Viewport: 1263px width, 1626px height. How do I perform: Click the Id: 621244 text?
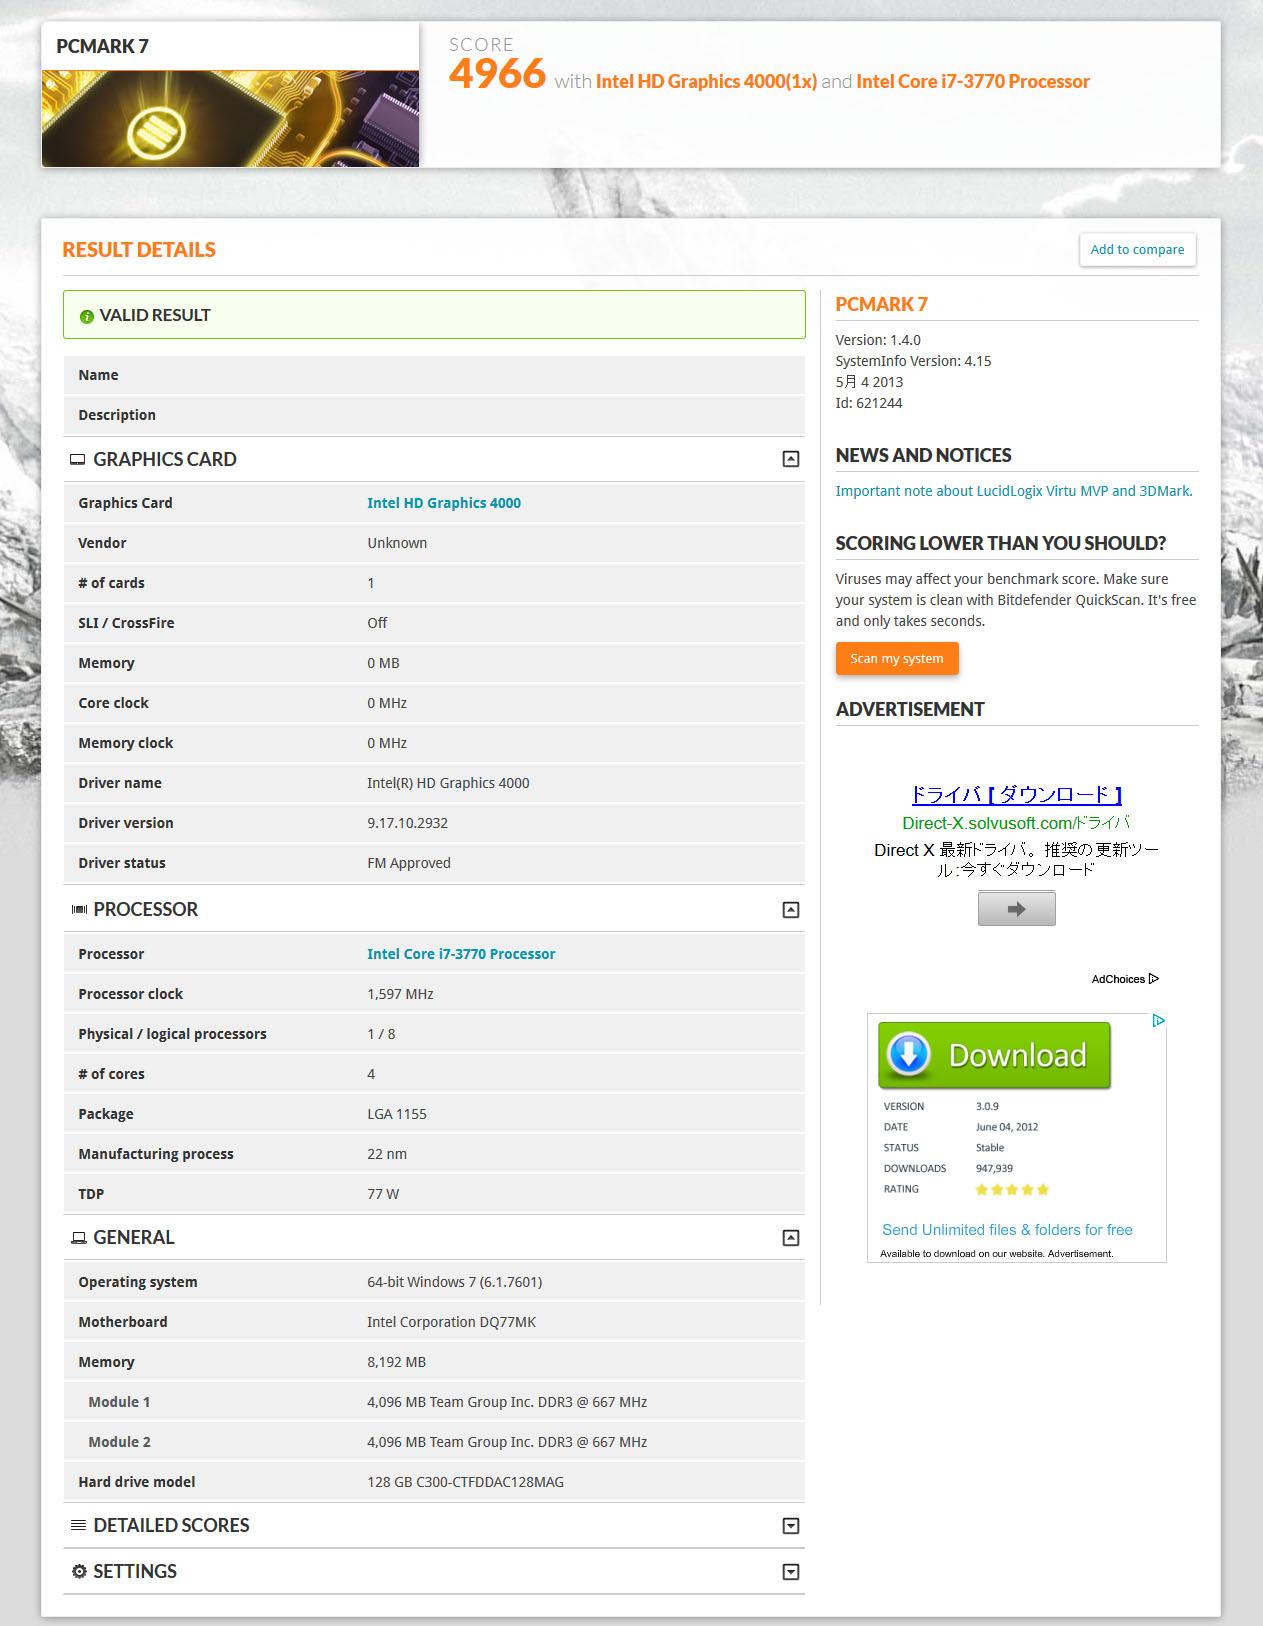pyautogui.click(x=869, y=403)
